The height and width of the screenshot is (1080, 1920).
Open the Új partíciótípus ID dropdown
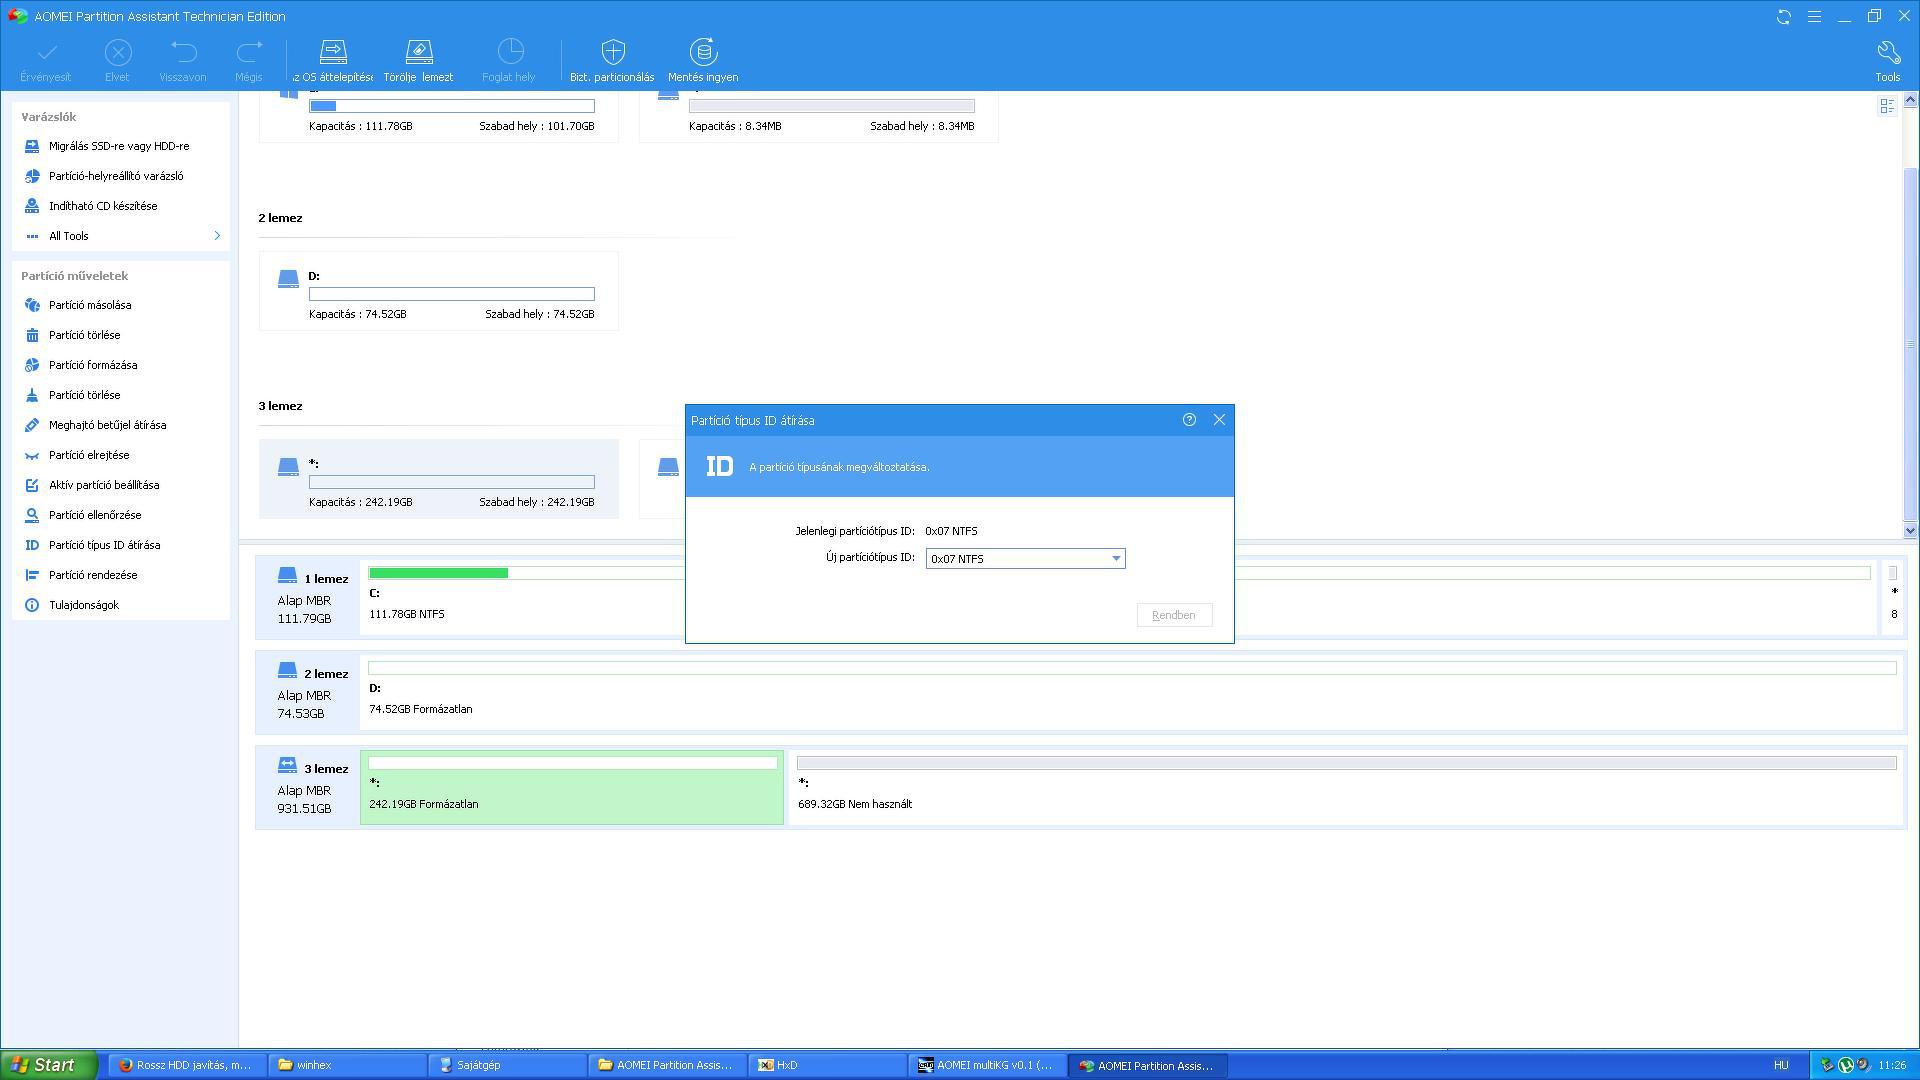1116,559
